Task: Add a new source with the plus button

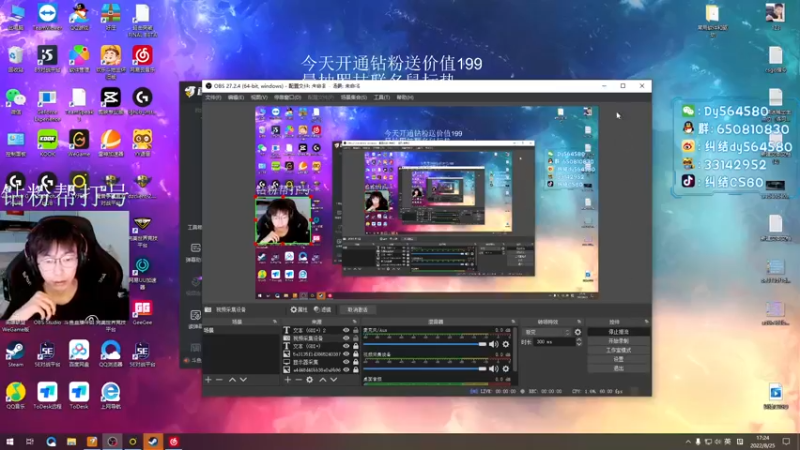Action: pos(288,380)
